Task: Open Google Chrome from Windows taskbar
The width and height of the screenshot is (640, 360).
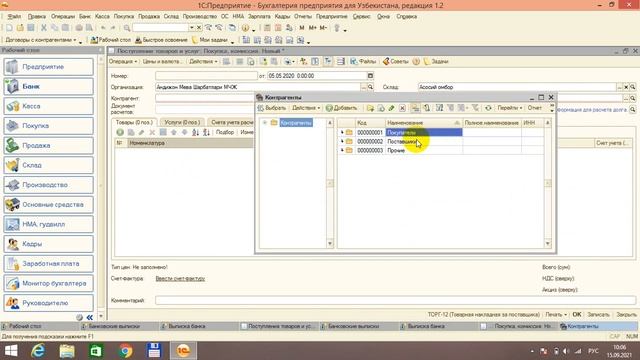Action: point(126,351)
